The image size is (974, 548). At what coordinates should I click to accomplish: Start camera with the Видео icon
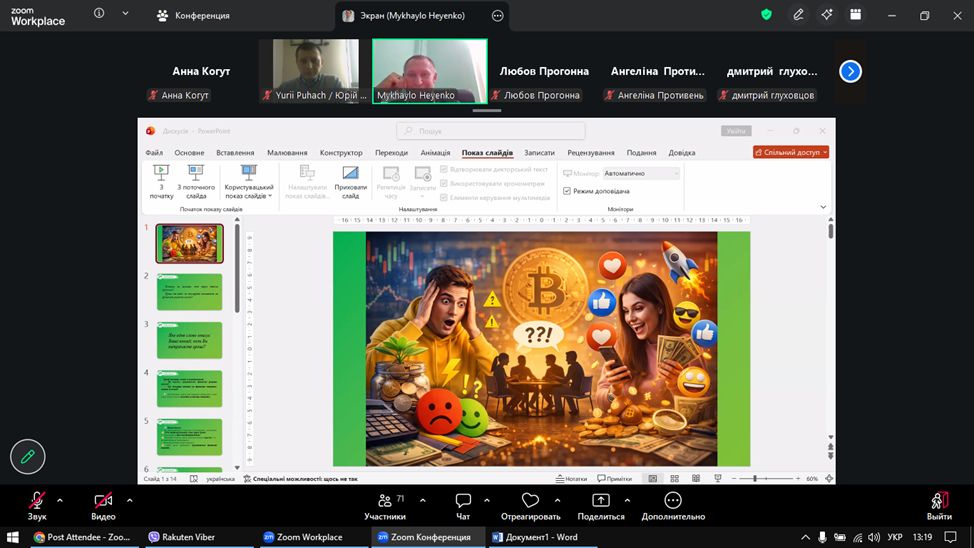pos(103,500)
